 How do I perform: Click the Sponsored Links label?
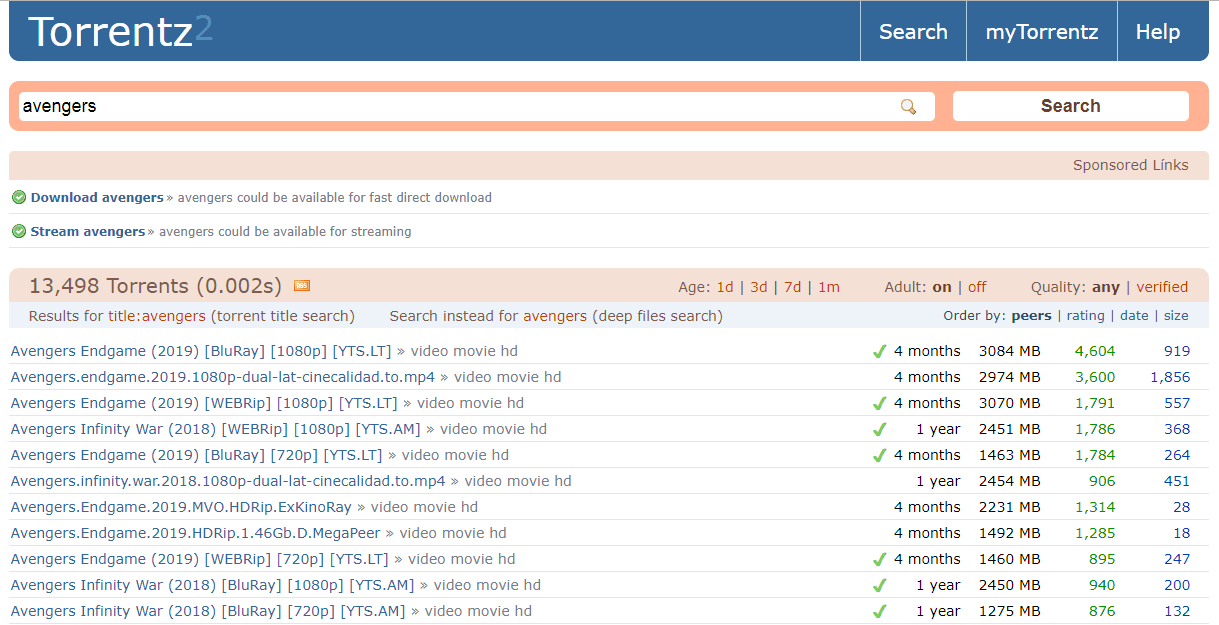(x=1131, y=165)
